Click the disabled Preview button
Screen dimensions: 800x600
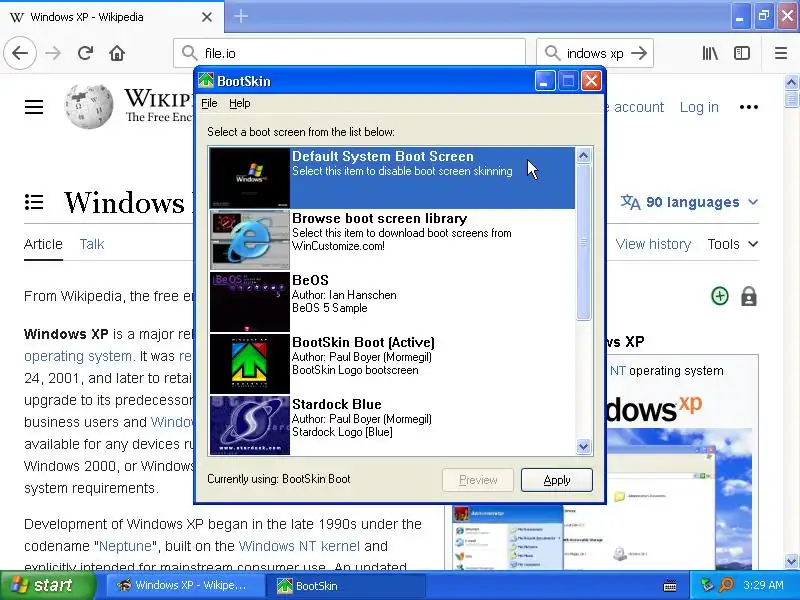[x=478, y=480]
